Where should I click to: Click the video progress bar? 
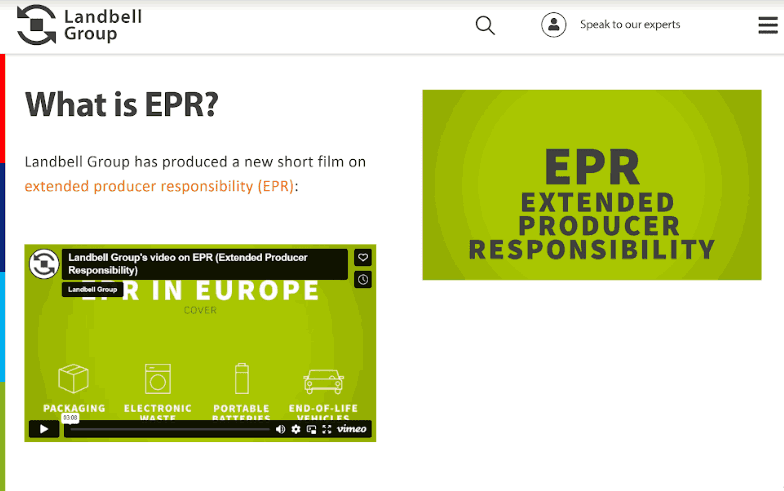(170, 429)
